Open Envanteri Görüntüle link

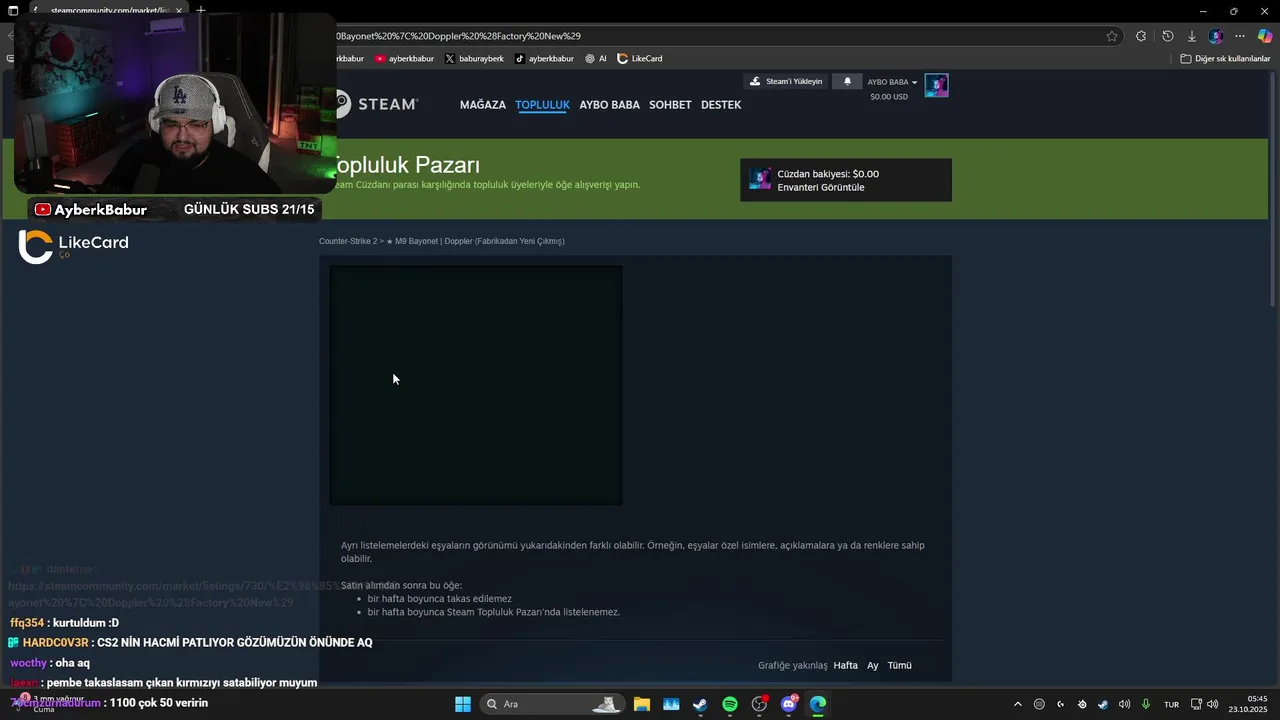pyautogui.click(x=821, y=187)
